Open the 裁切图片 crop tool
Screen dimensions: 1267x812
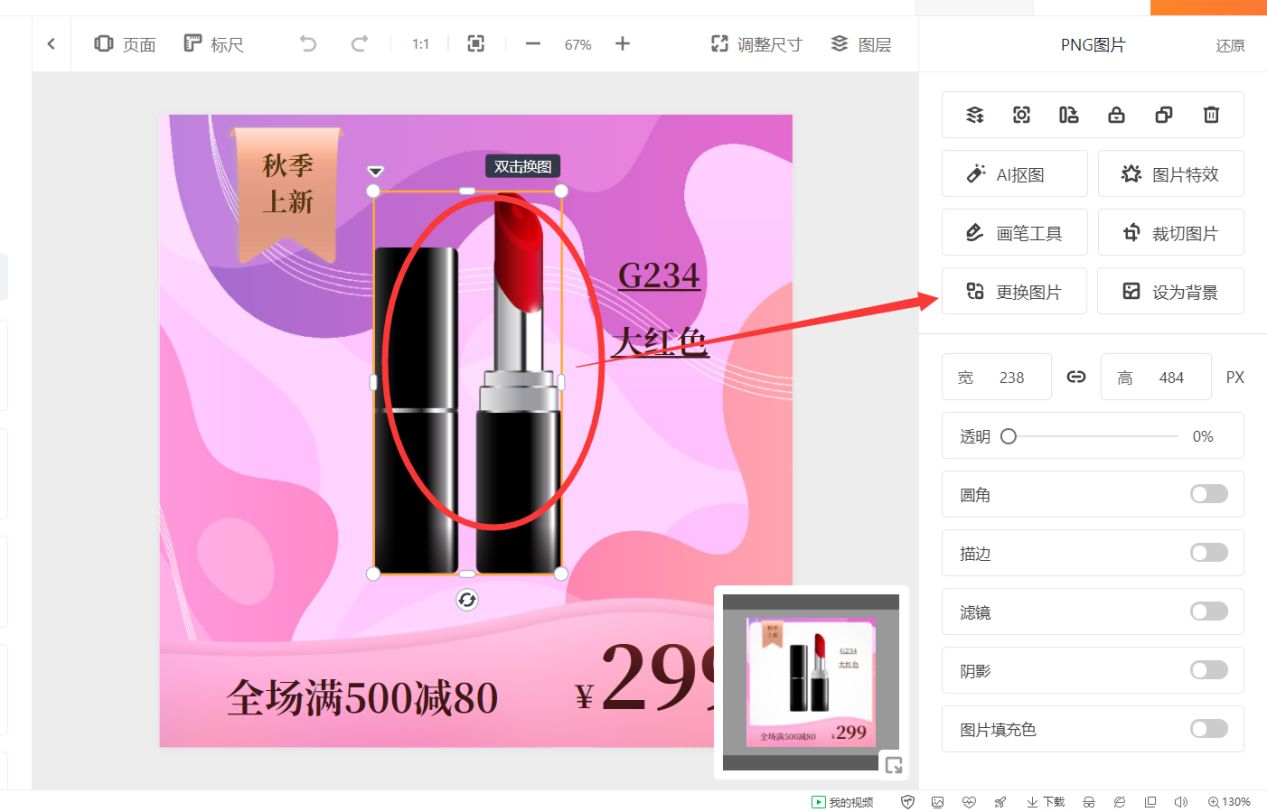pos(1170,232)
